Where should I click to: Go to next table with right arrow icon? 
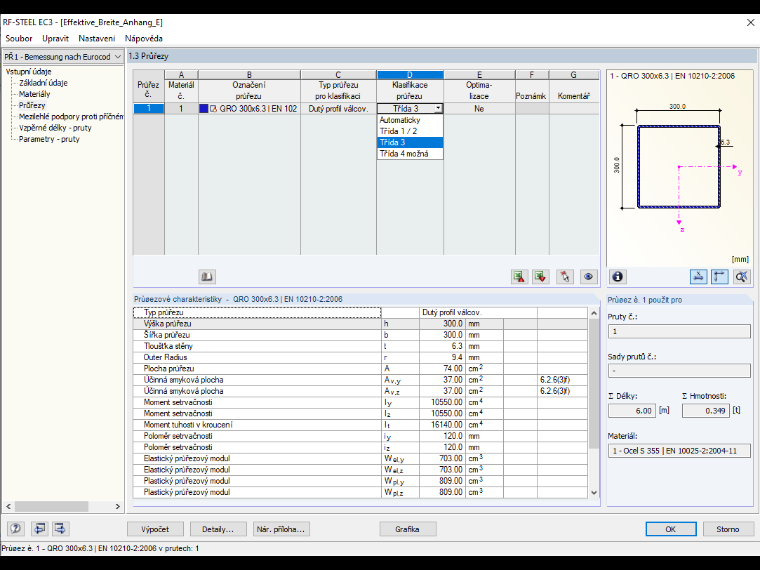(x=61, y=528)
